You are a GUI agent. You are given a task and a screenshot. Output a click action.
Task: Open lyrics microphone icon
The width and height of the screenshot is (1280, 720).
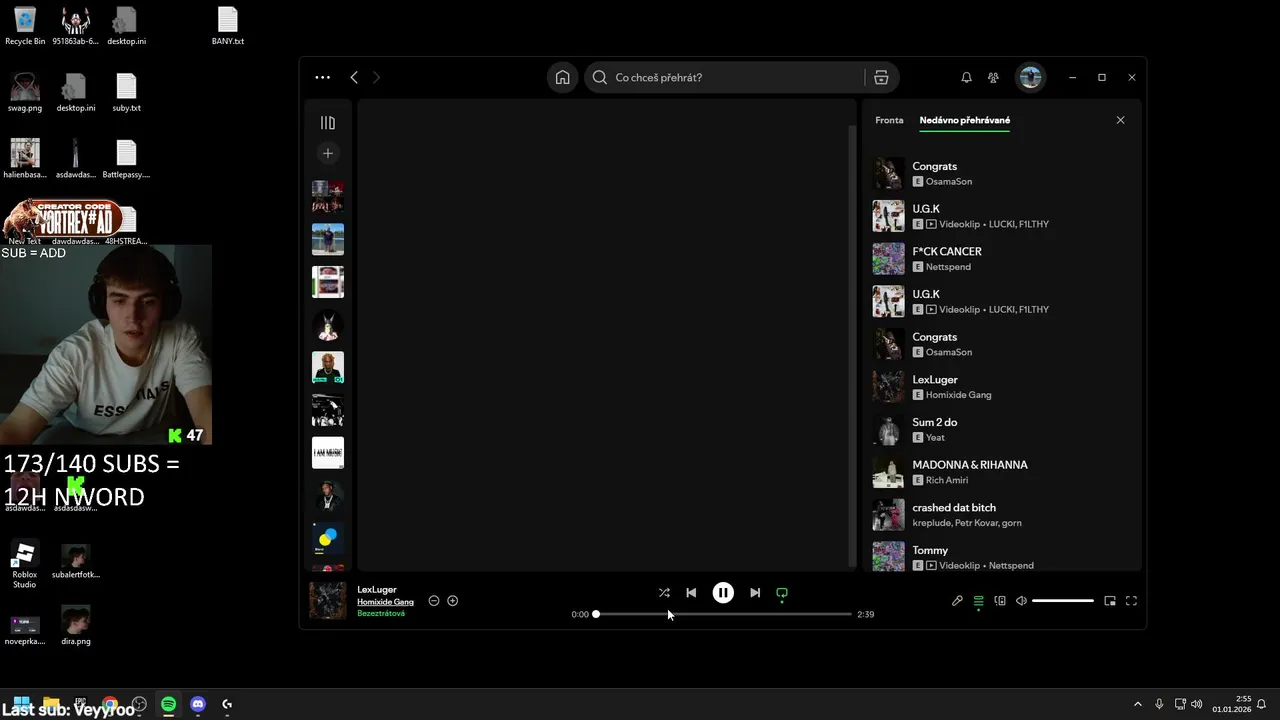(957, 601)
